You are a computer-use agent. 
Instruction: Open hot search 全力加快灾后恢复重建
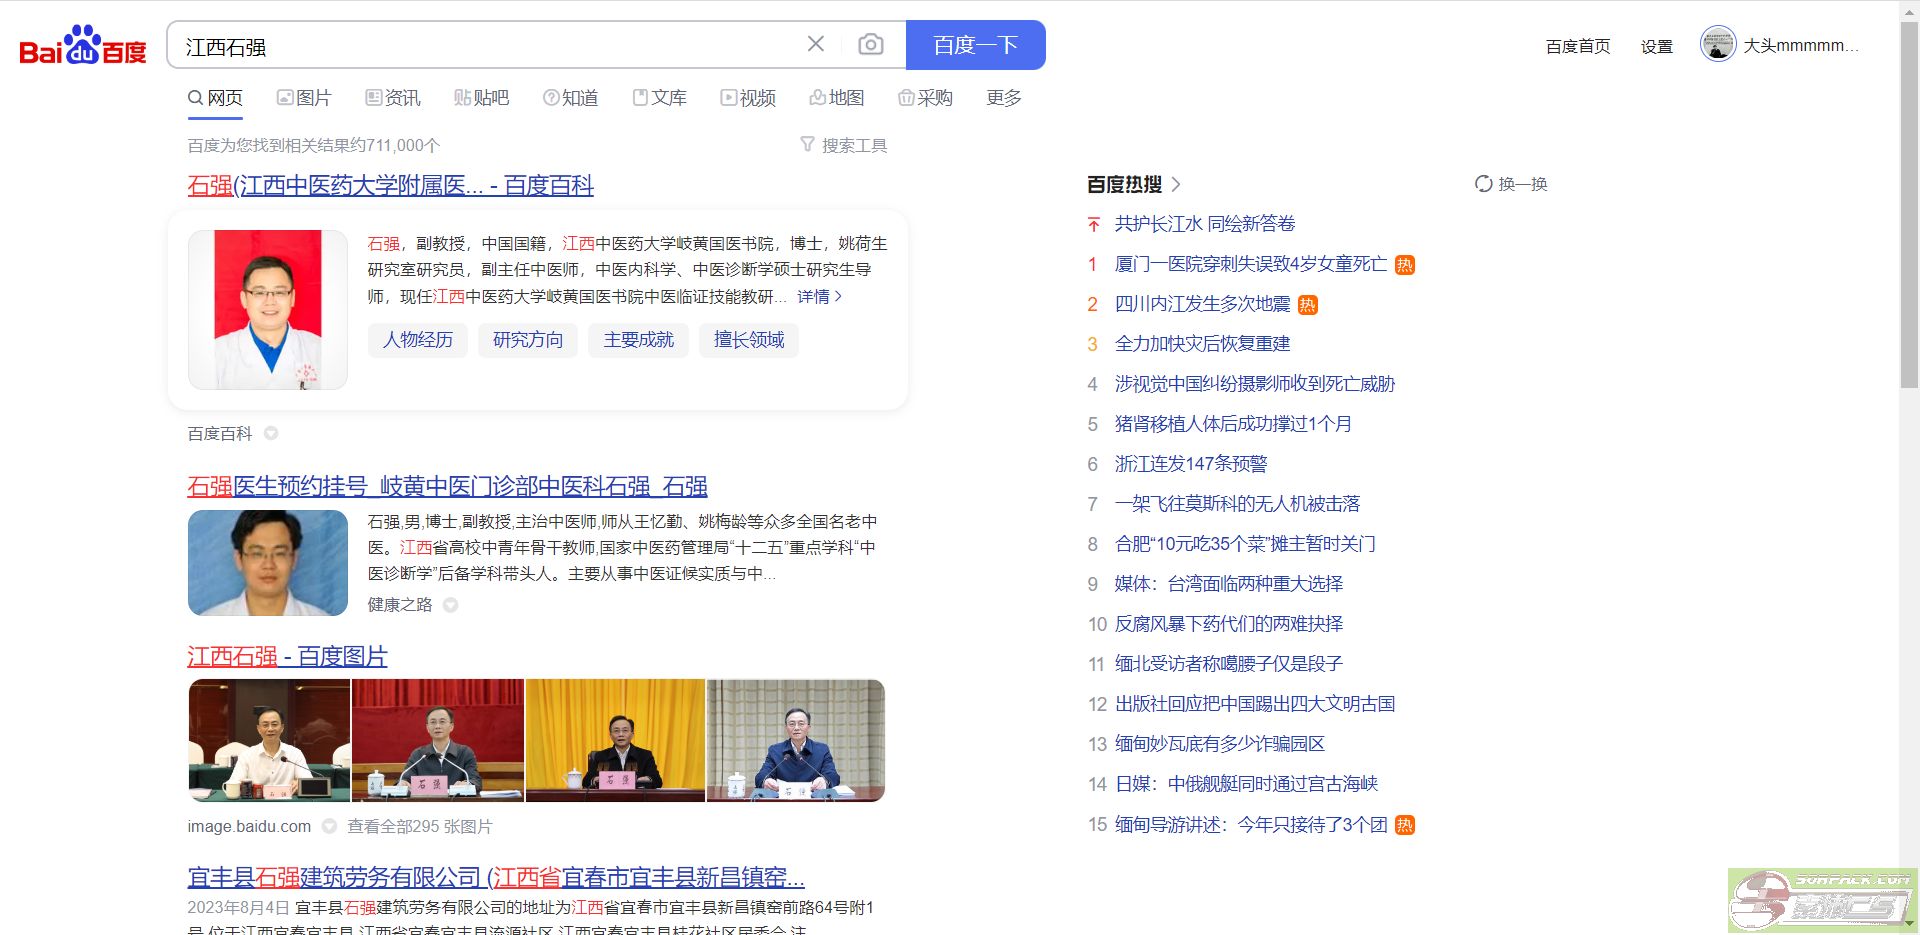pos(1203,344)
